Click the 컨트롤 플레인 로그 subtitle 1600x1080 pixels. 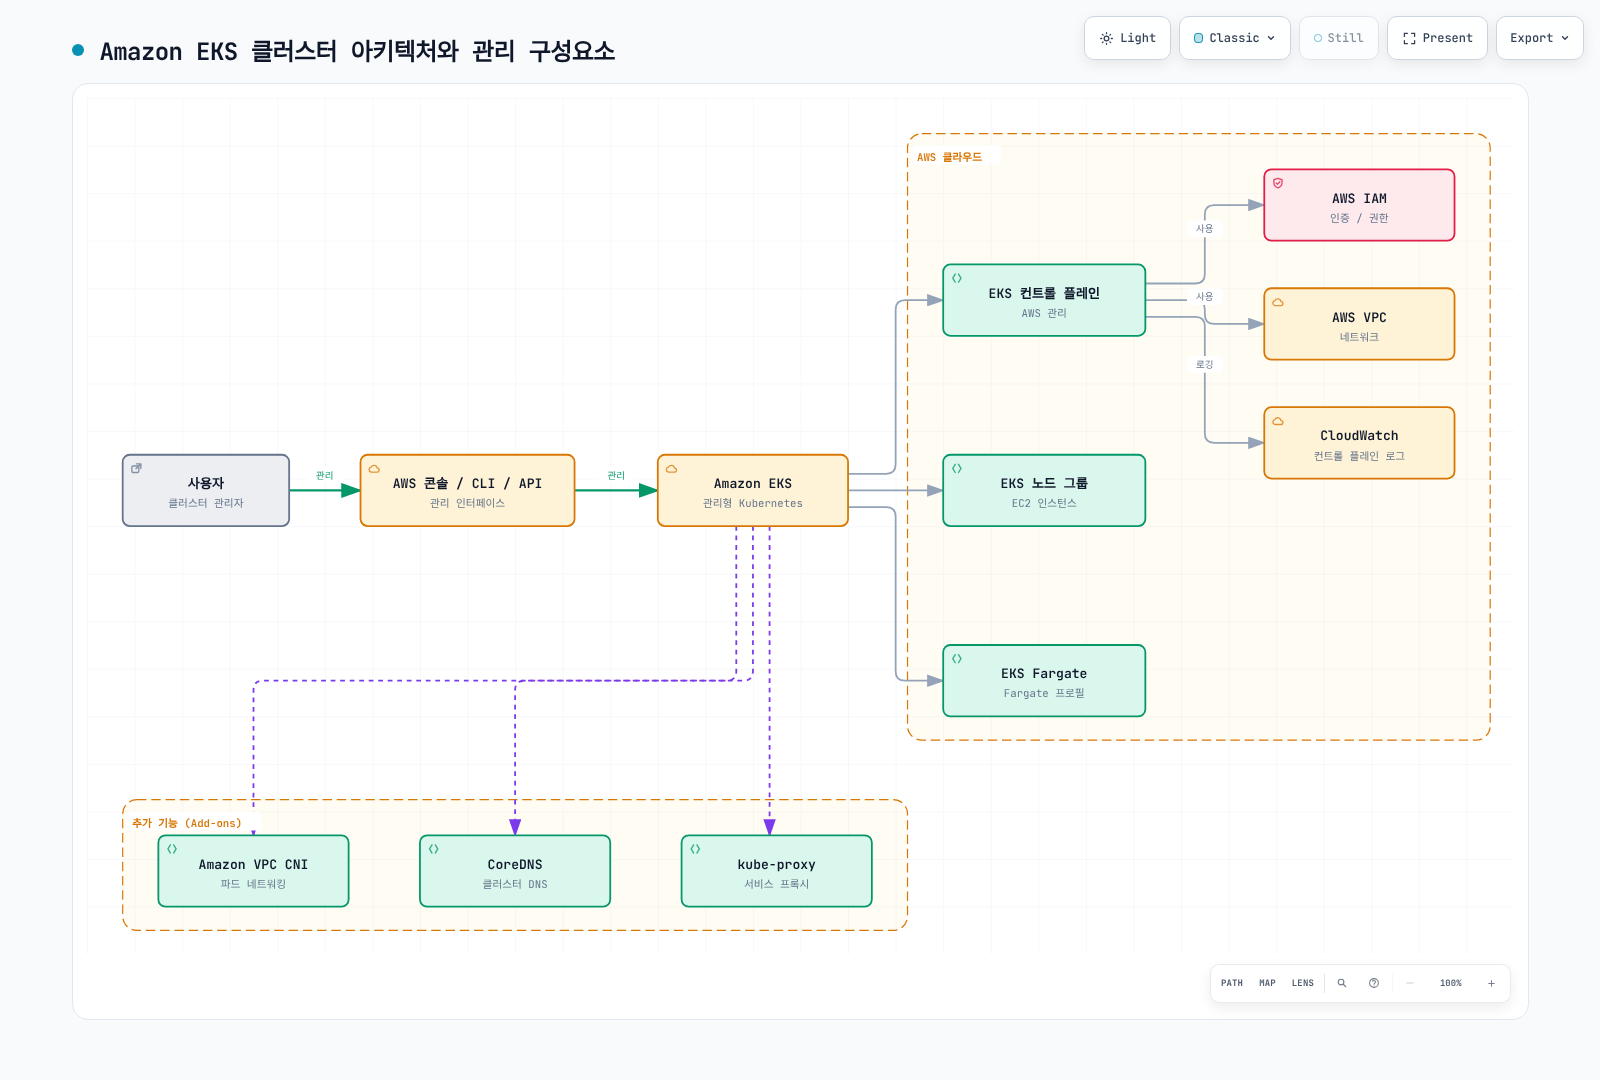tap(1359, 456)
